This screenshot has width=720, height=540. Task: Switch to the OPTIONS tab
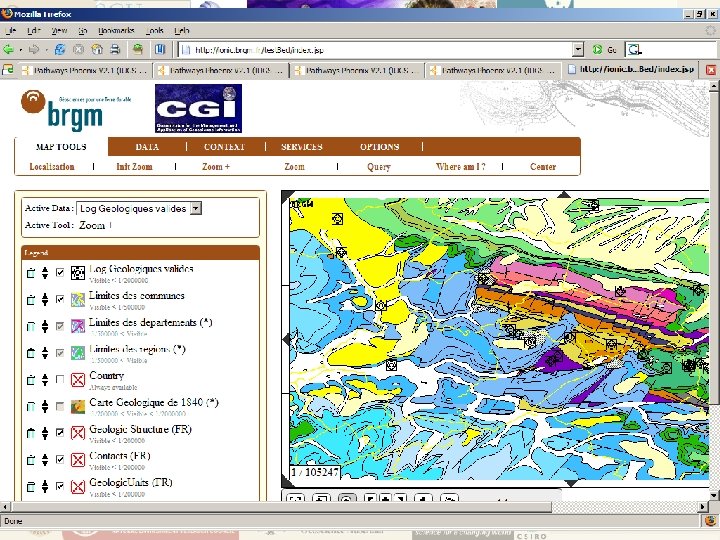point(379,147)
